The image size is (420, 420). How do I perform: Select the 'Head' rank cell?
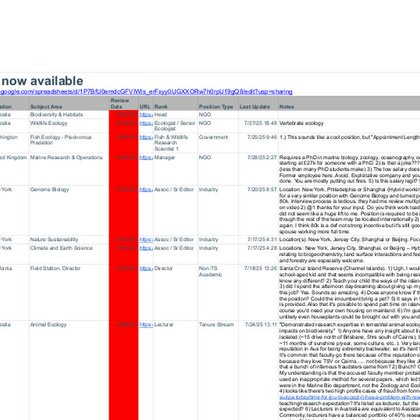pyautogui.click(x=175, y=115)
